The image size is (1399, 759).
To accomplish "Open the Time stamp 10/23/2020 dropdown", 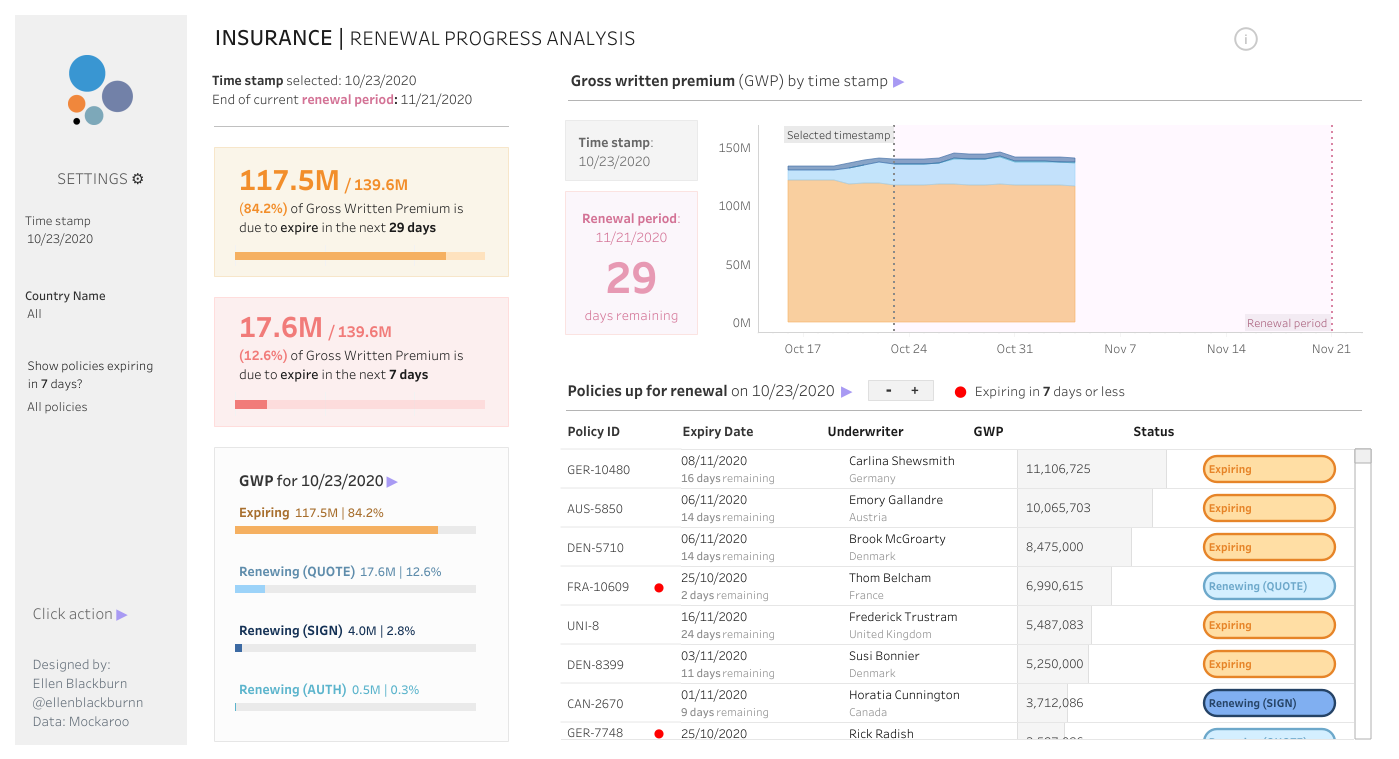I will coord(59,239).
